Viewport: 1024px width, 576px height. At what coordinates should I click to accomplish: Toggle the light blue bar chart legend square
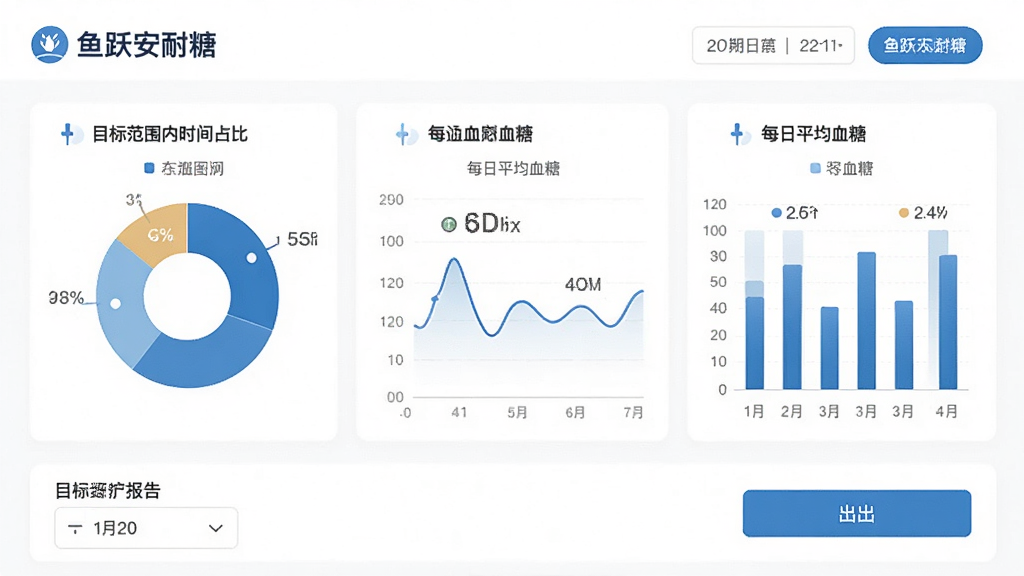[815, 168]
